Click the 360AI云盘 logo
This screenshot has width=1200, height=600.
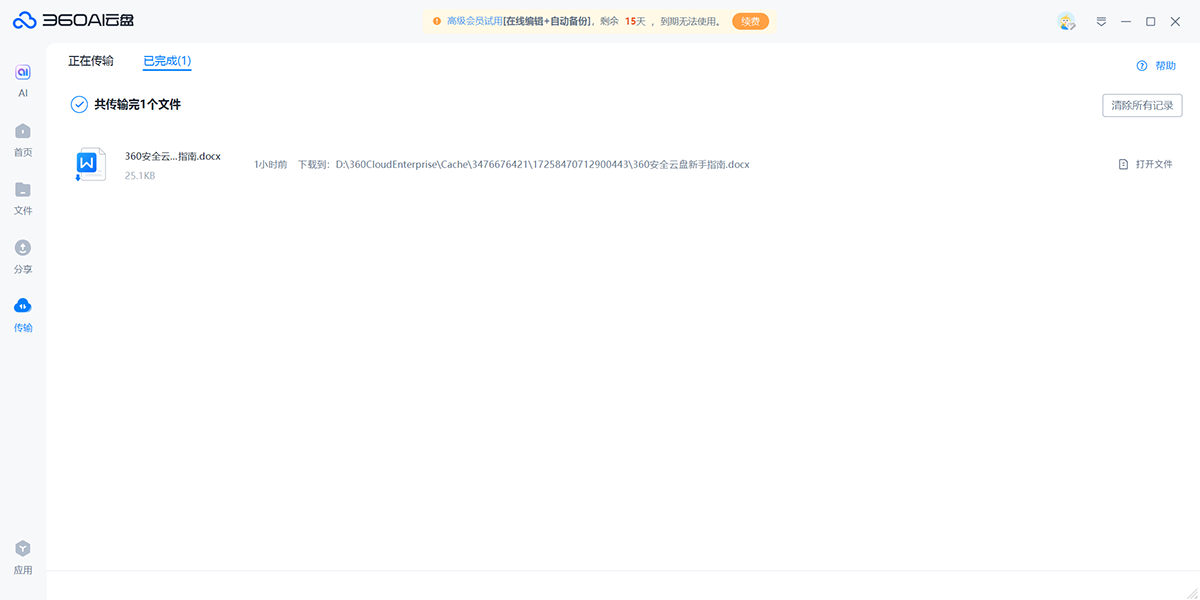point(73,21)
